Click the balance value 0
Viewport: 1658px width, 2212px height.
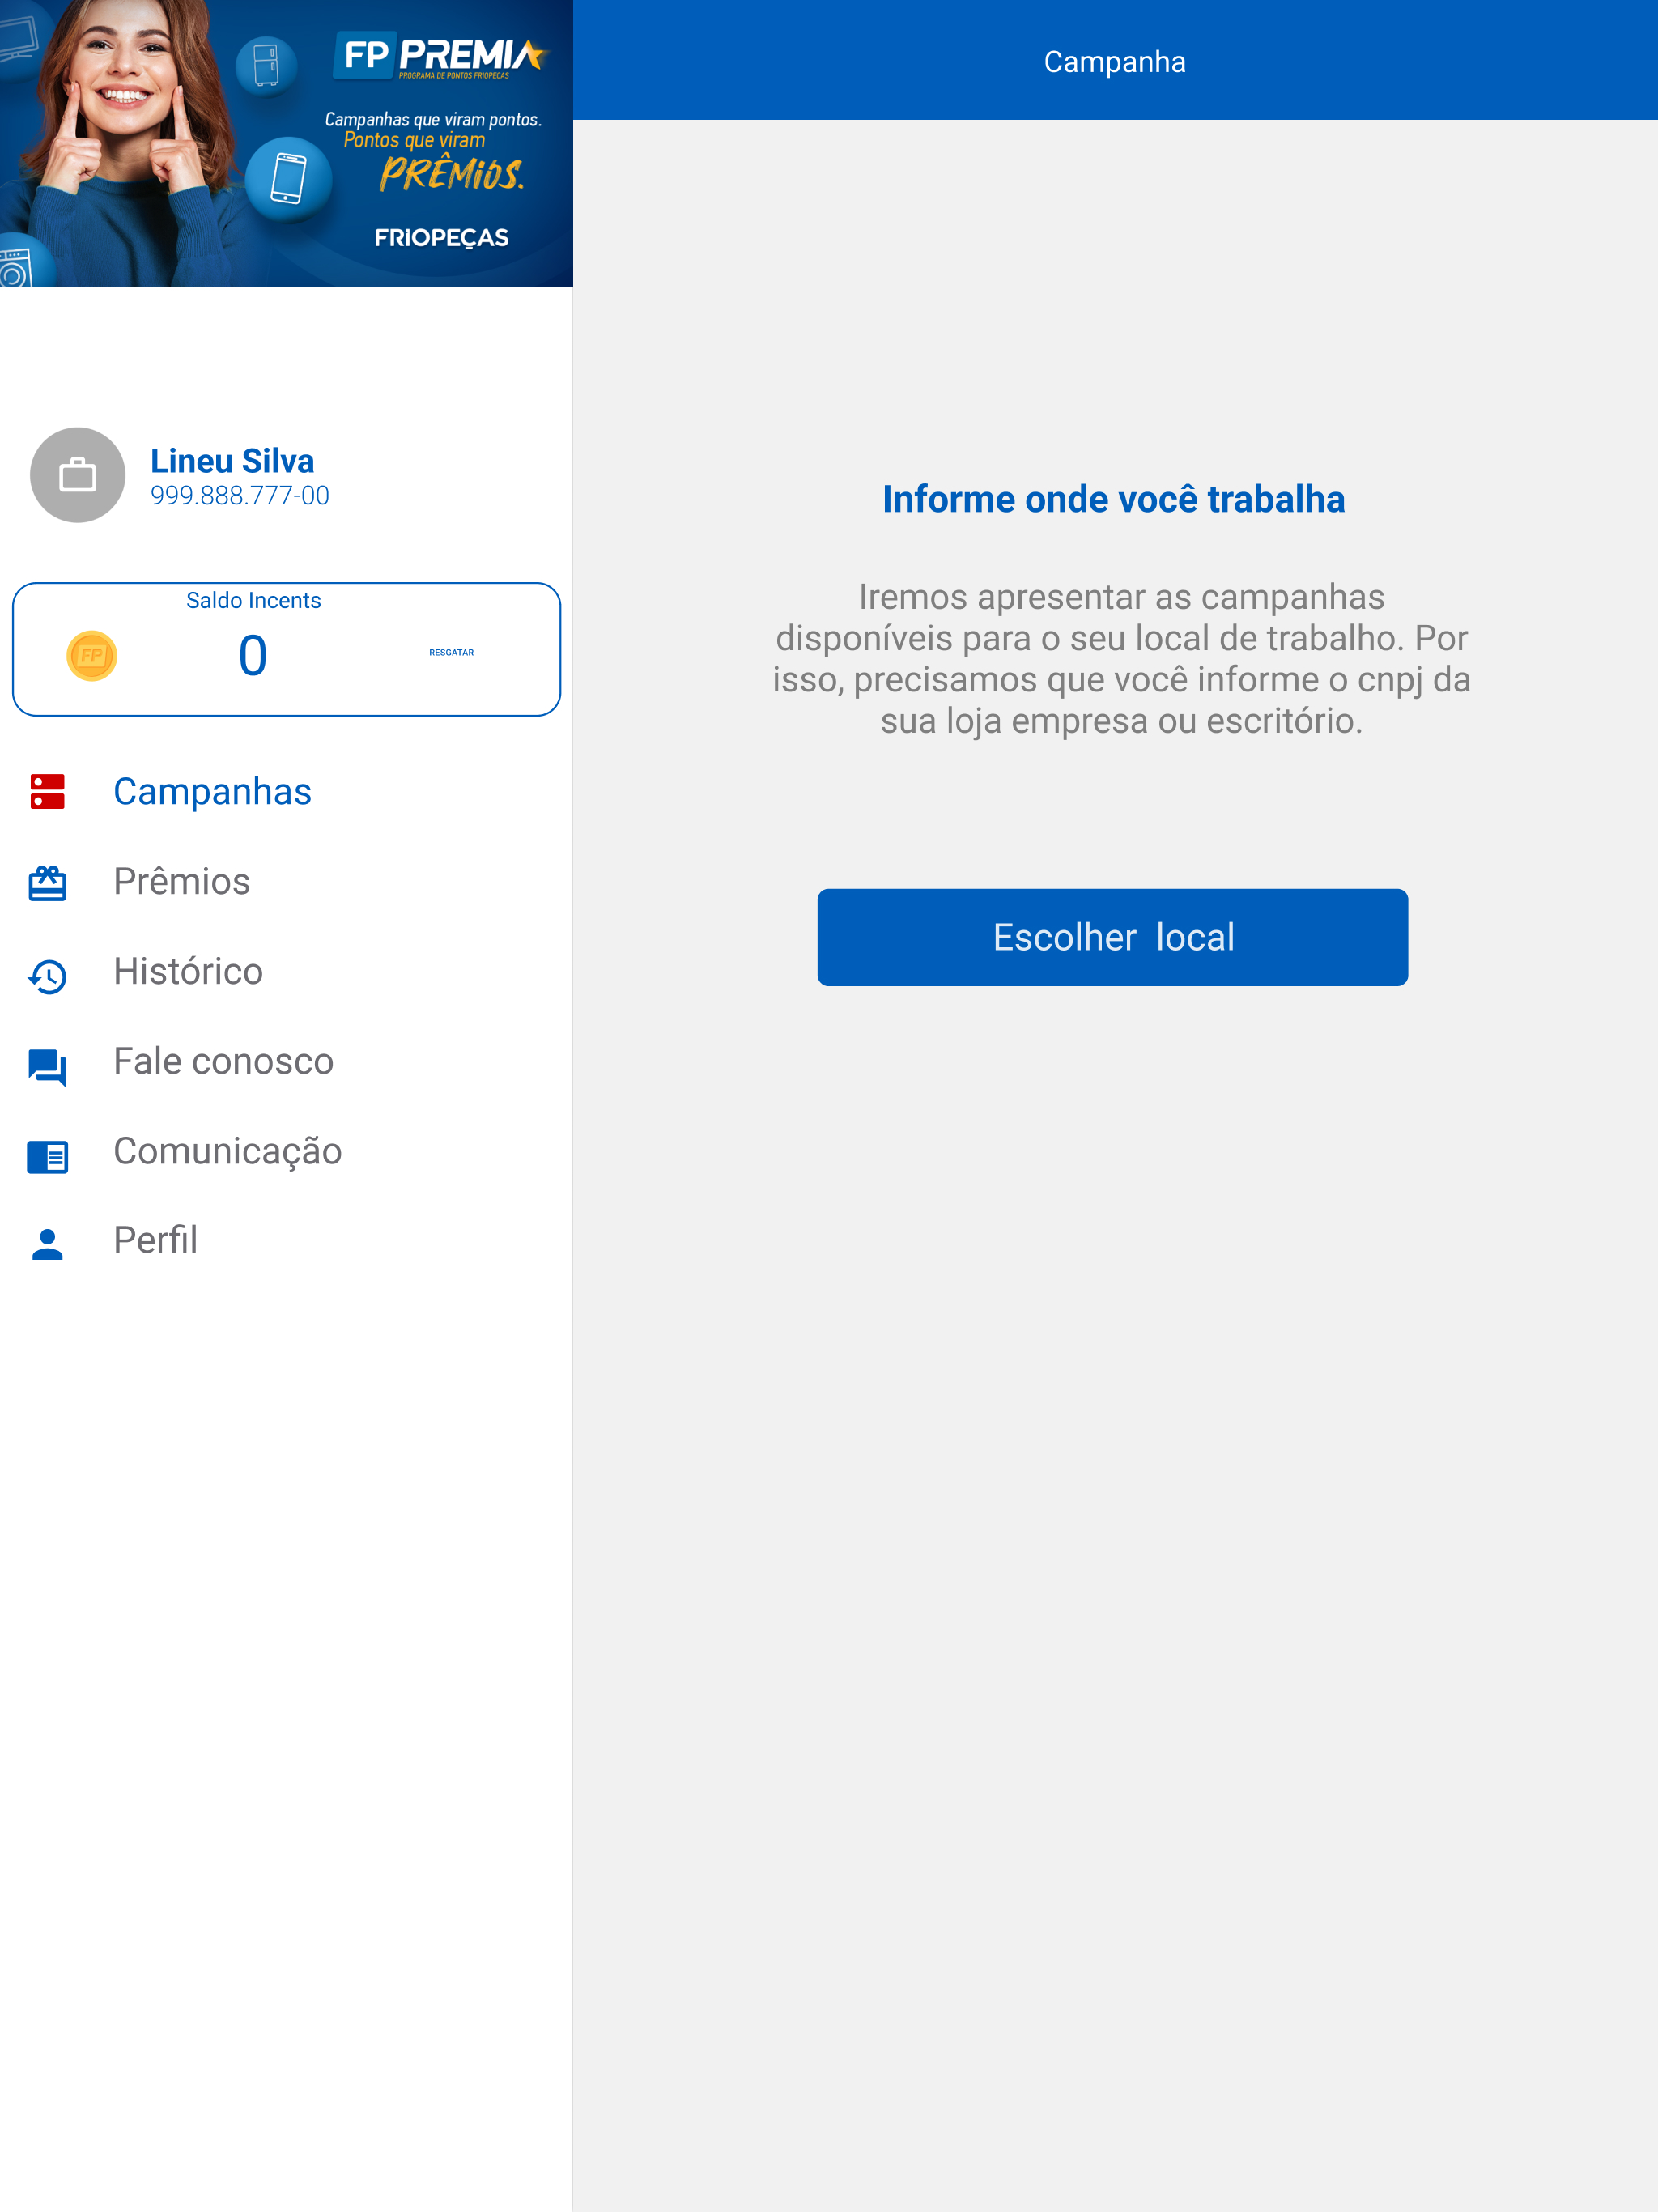coord(253,656)
